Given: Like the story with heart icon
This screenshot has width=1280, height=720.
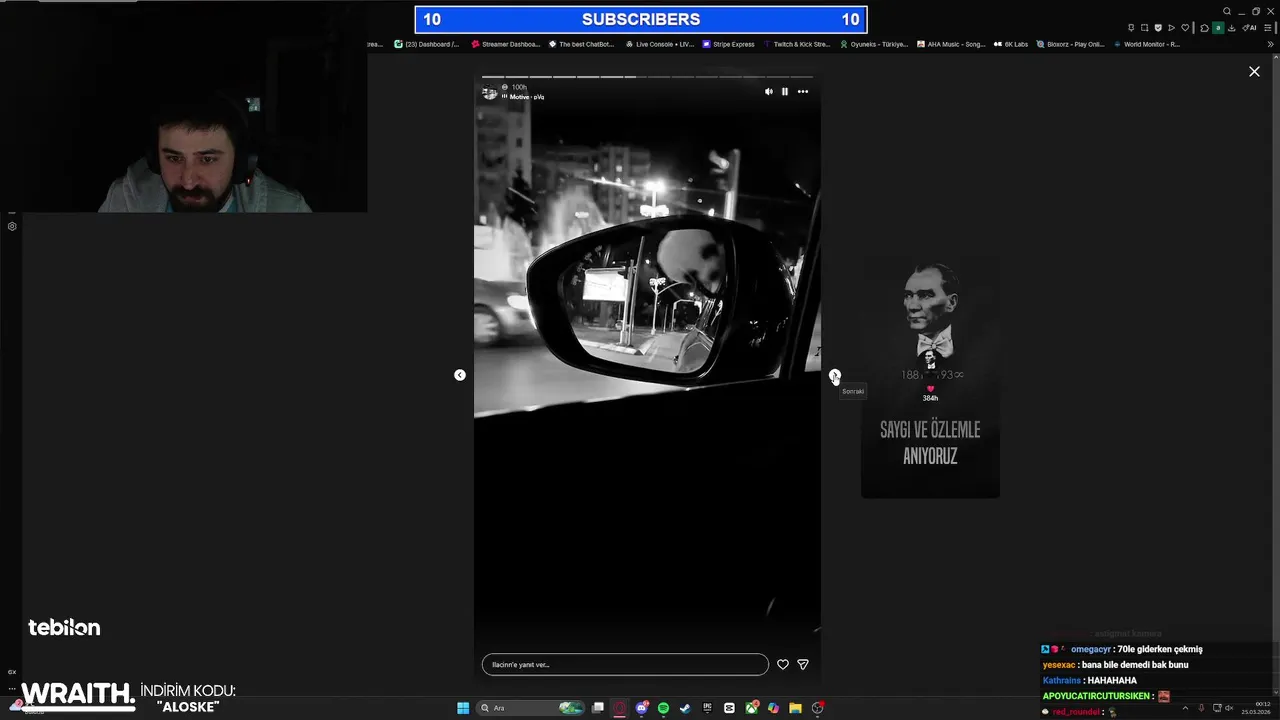Looking at the screenshot, I should pyautogui.click(x=783, y=664).
